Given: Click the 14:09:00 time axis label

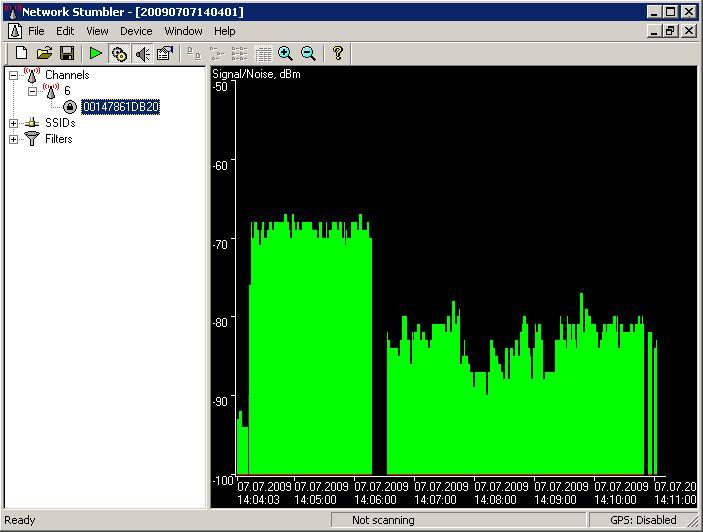Looking at the screenshot, I should pyautogui.click(x=556, y=500).
